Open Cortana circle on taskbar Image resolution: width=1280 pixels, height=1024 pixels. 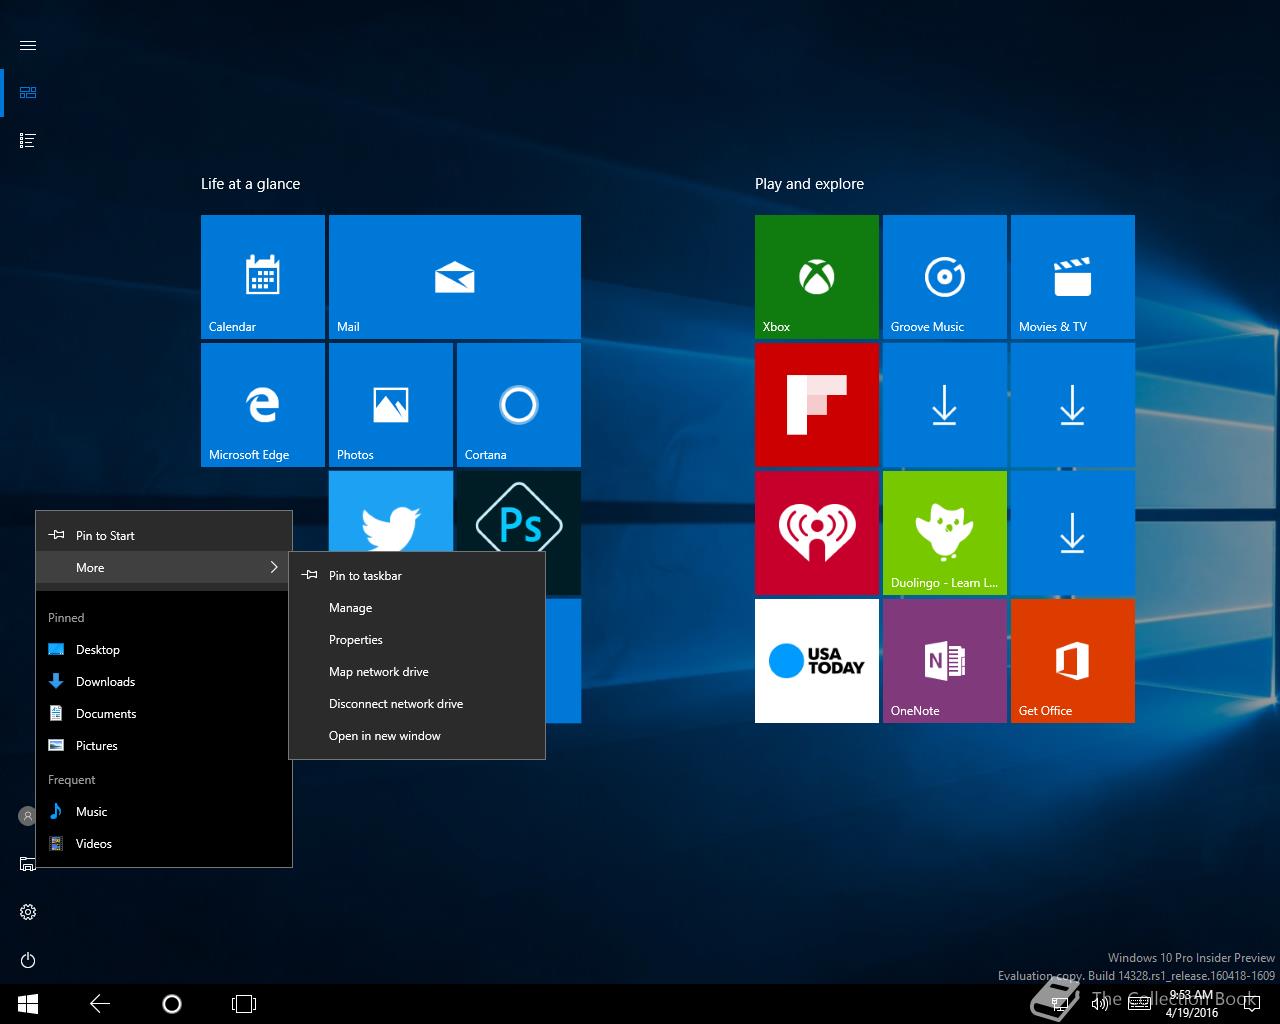(x=172, y=1003)
